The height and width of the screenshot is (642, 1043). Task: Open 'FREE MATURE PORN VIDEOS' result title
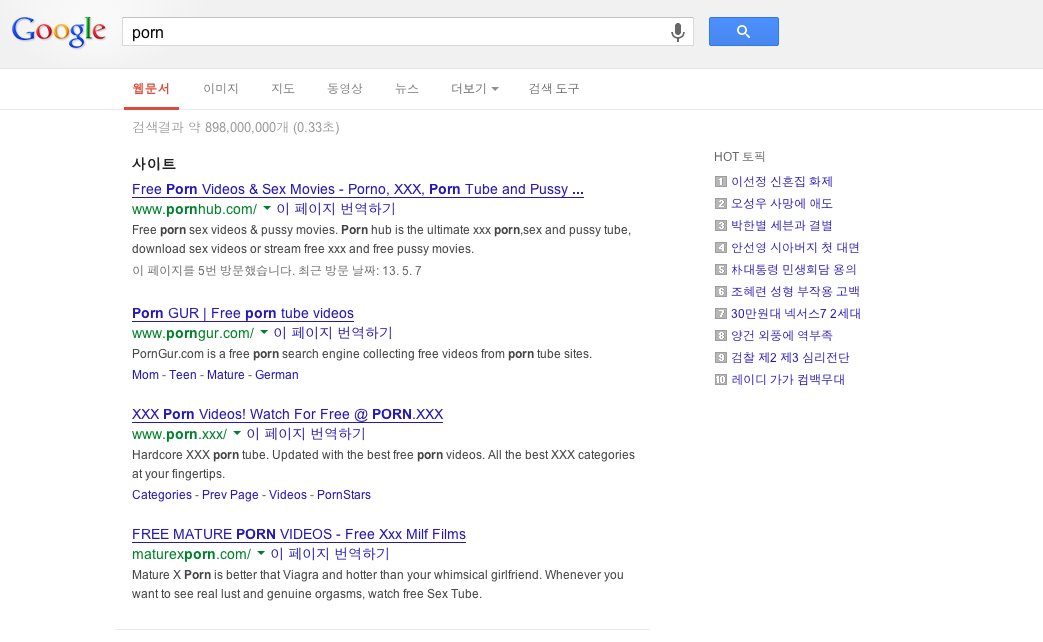(299, 534)
